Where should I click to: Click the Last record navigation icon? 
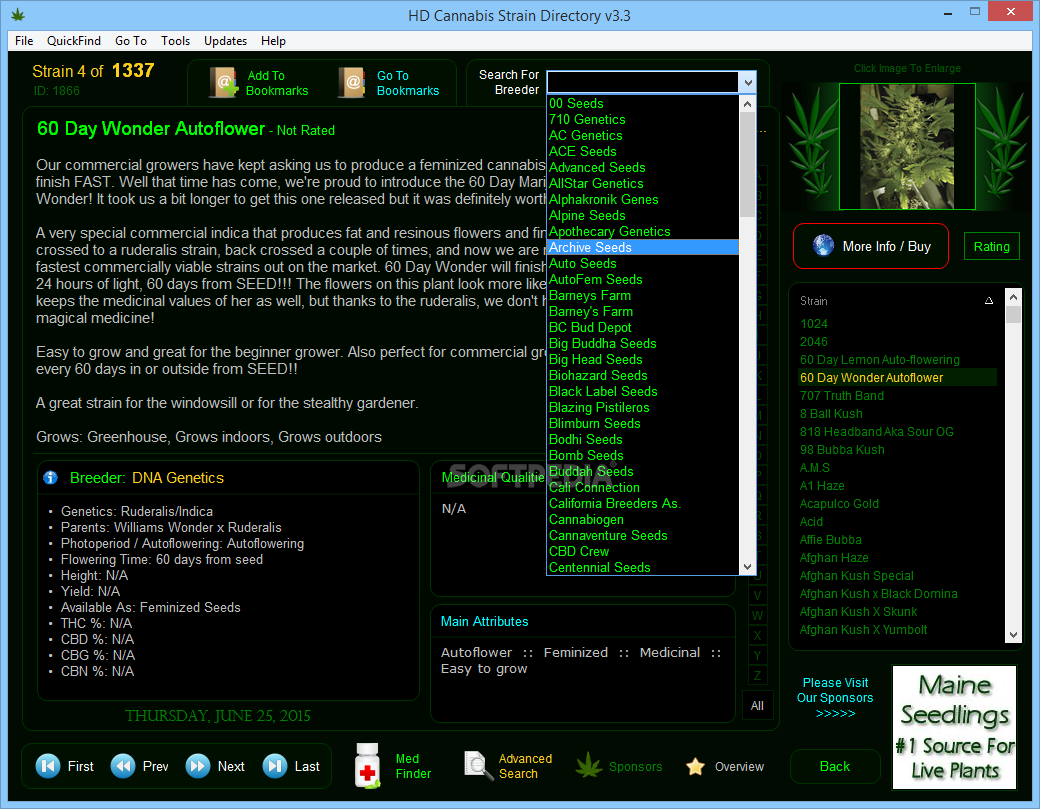275,766
